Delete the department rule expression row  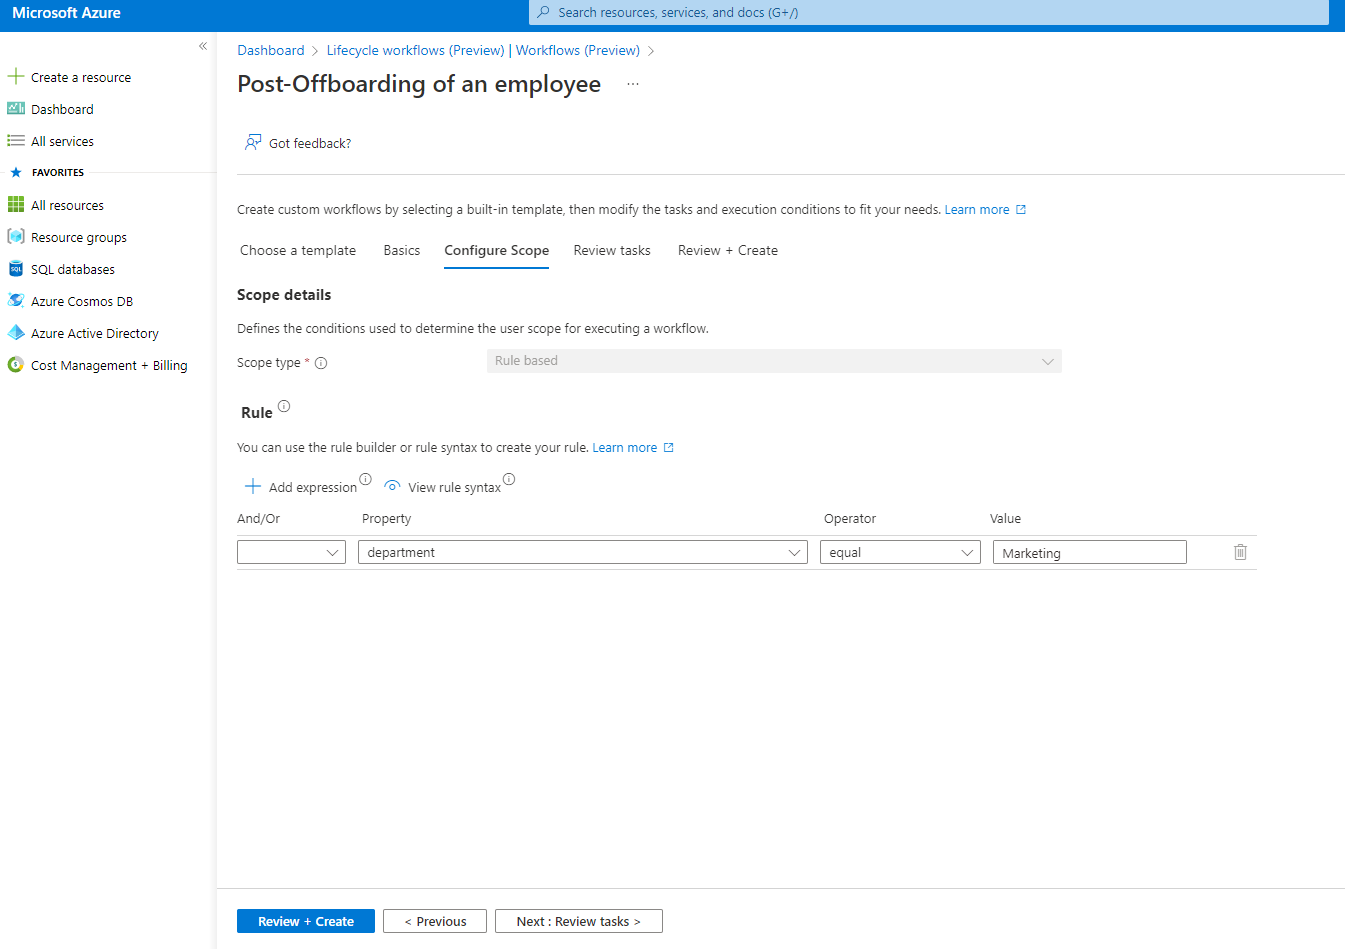(x=1240, y=552)
